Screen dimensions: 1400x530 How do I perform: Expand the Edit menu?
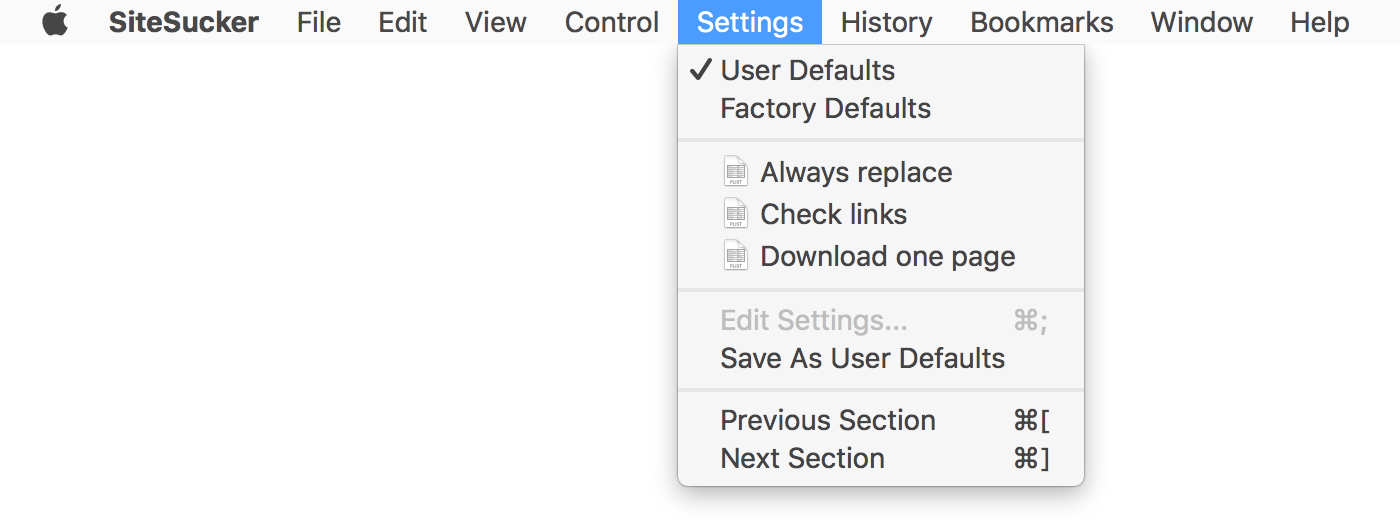tap(403, 22)
